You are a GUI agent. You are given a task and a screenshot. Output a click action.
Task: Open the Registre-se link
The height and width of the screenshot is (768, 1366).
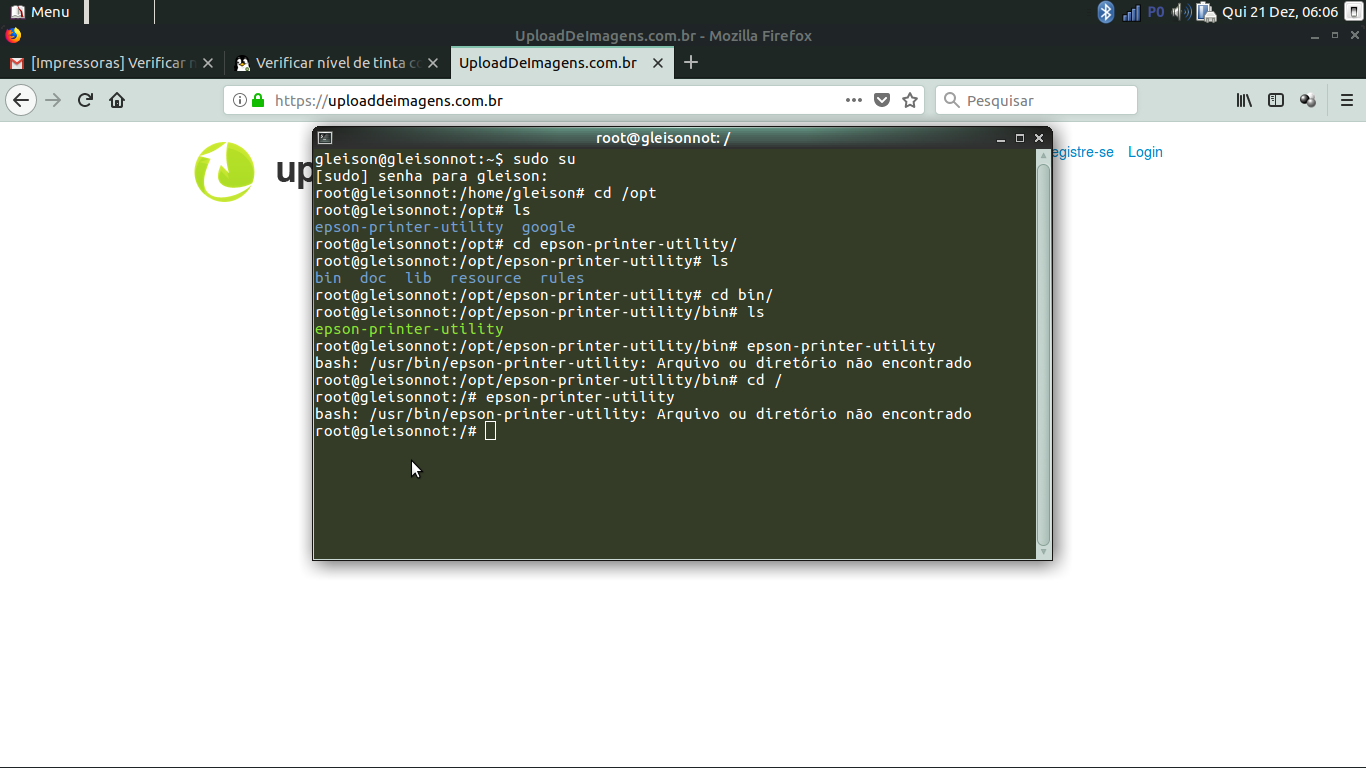[x=1083, y=152]
